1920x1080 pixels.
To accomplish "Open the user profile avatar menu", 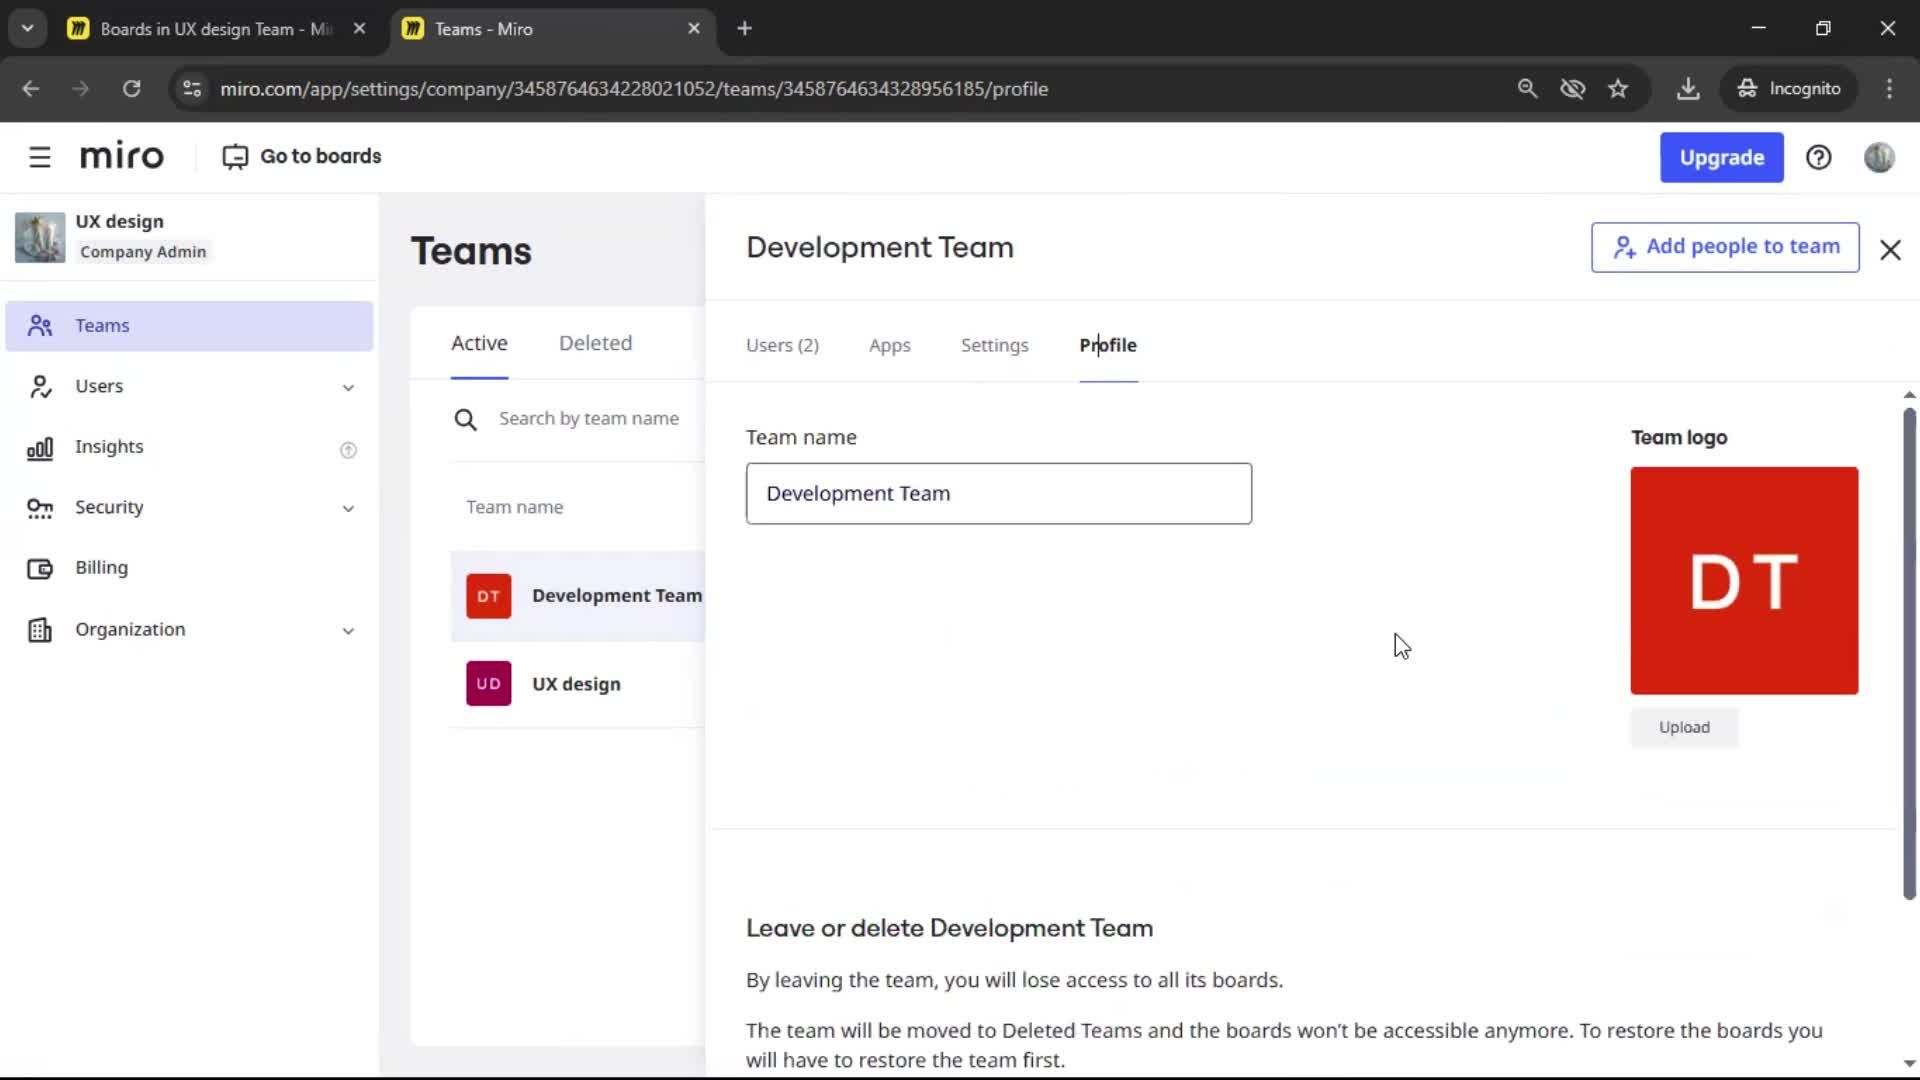I will pos(1879,157).
